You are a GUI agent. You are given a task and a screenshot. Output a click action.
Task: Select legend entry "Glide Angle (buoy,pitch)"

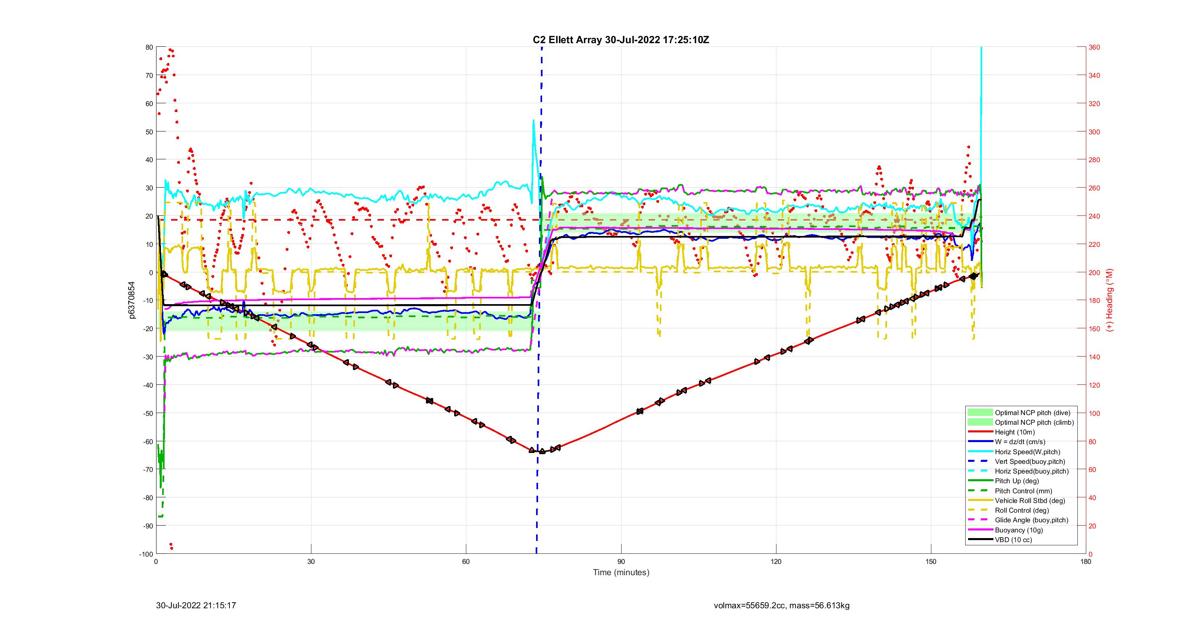coord(1033,520)
